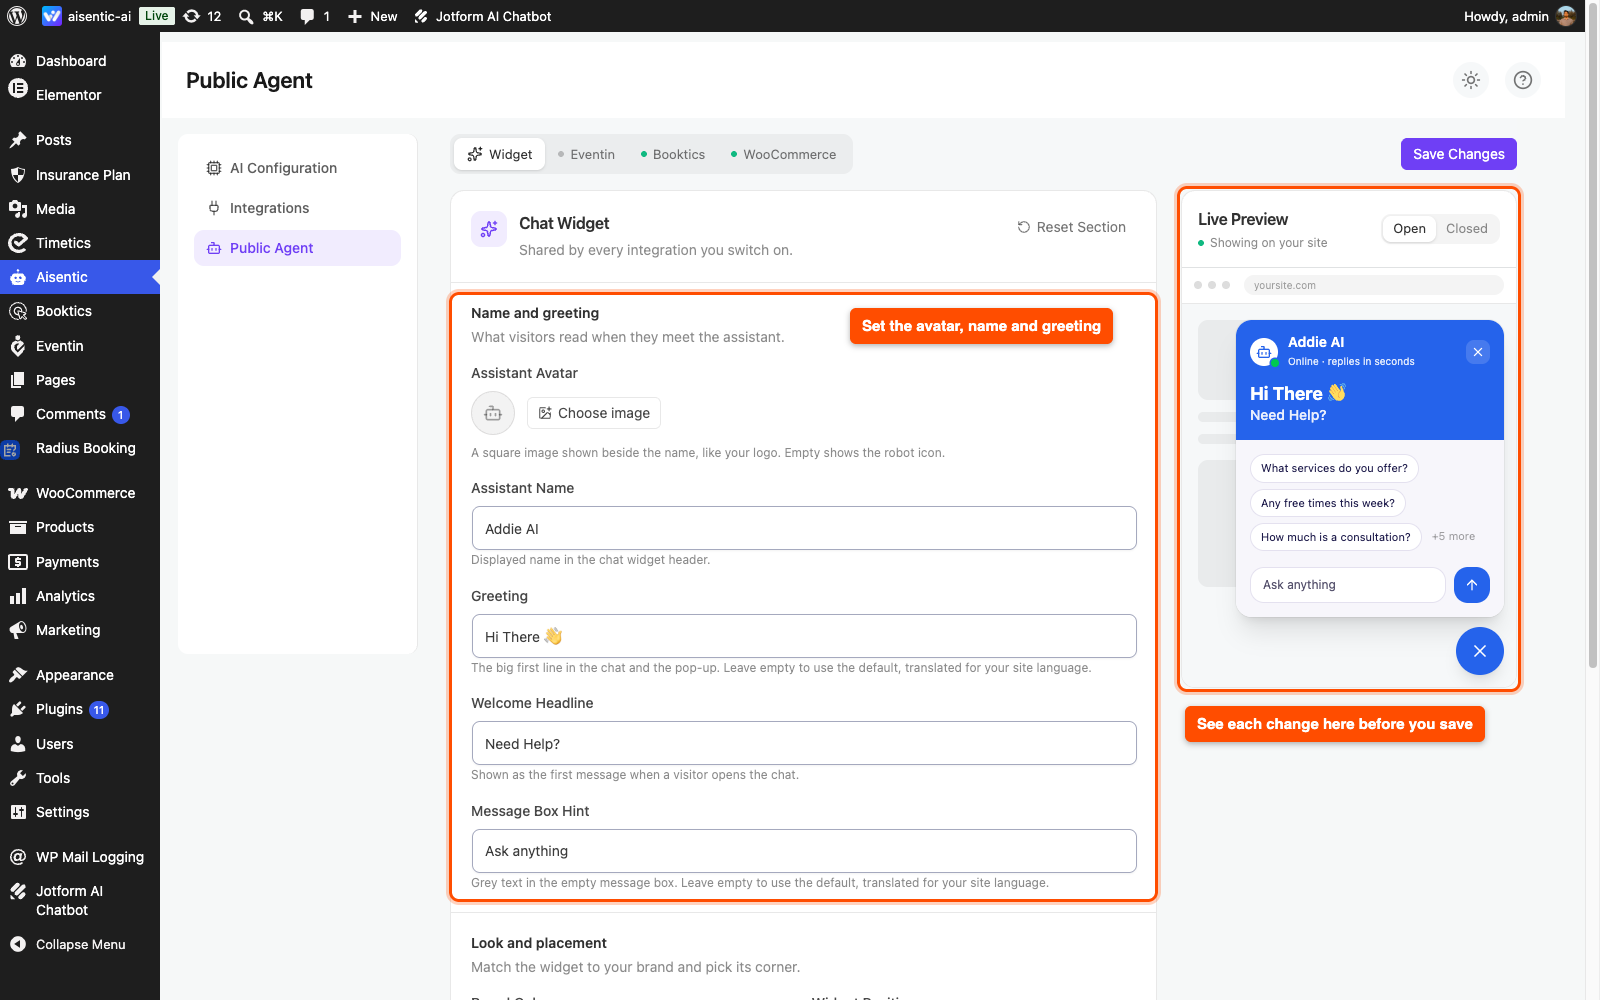Screen dimensions: 1600x1000
Task: Click the round floating chat close button
Action: point(1480,651)
